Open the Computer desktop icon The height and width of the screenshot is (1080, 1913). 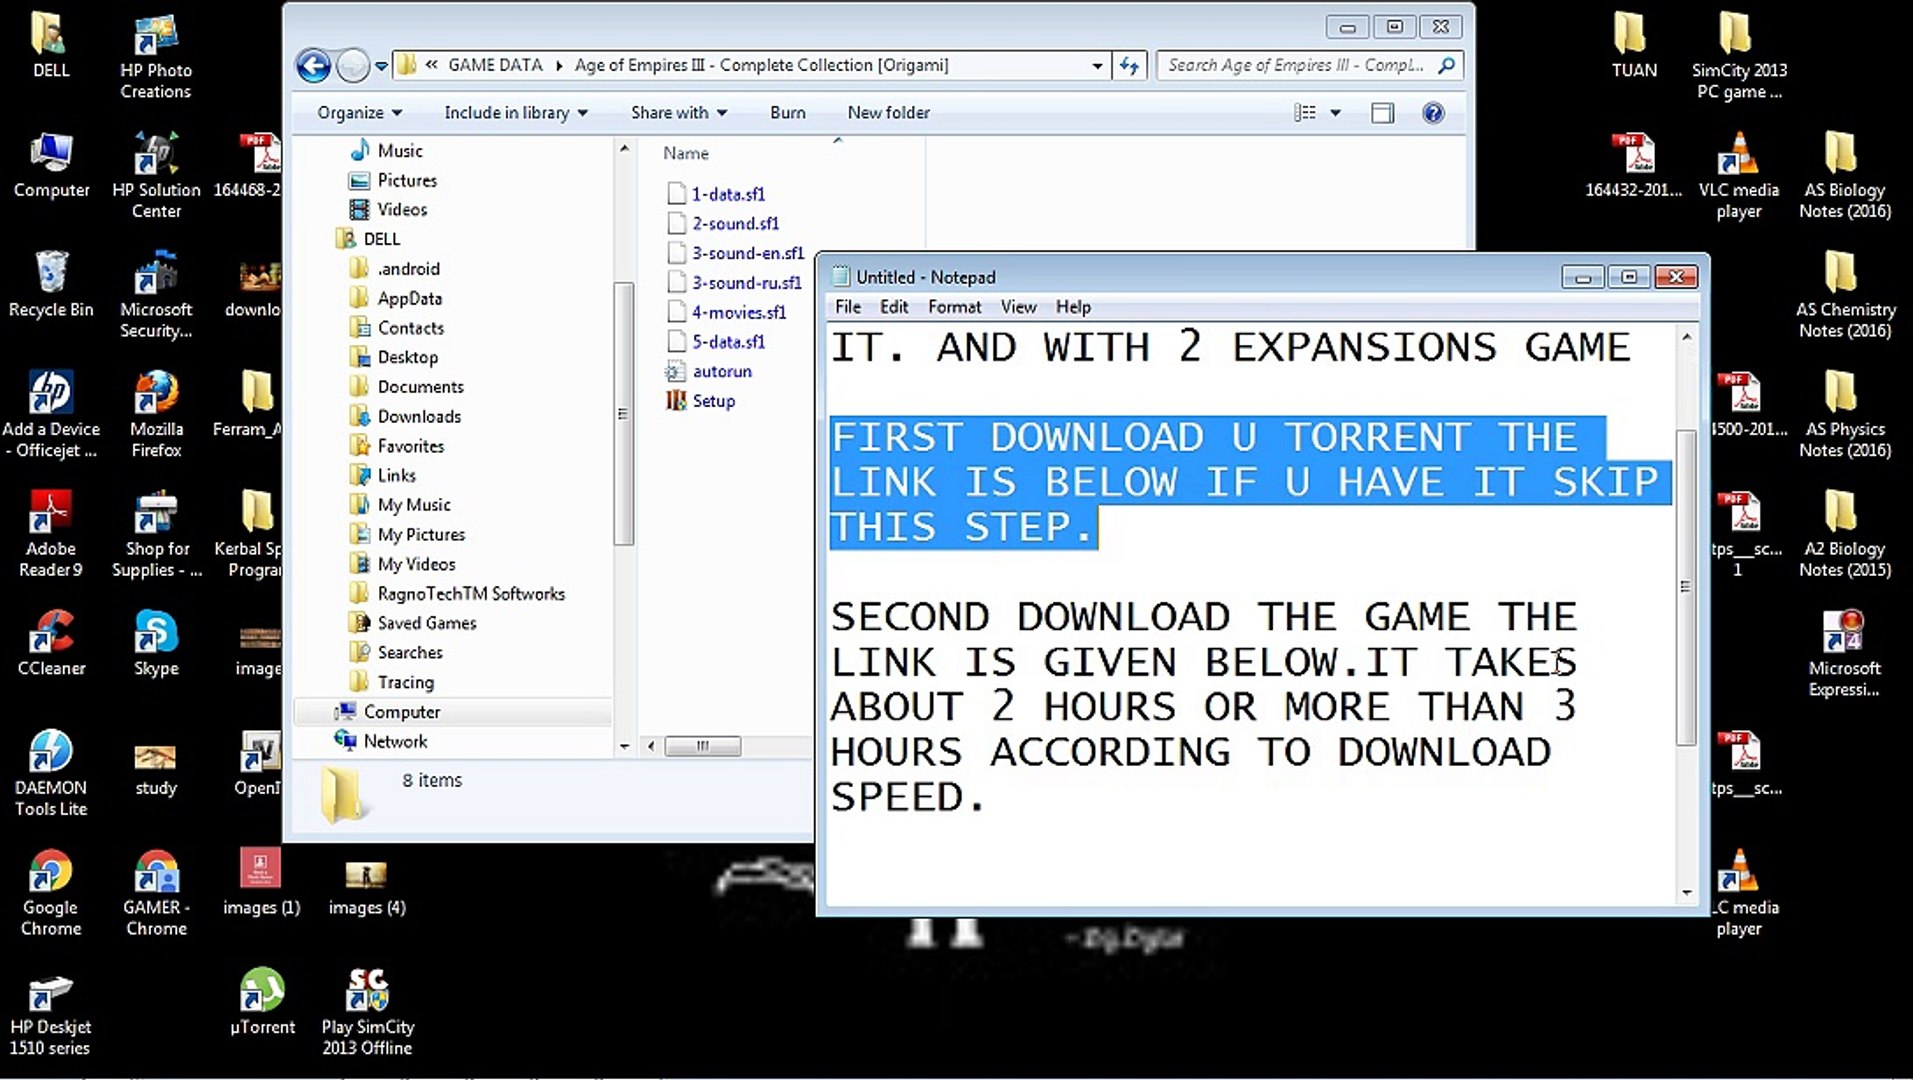[51, 165]
